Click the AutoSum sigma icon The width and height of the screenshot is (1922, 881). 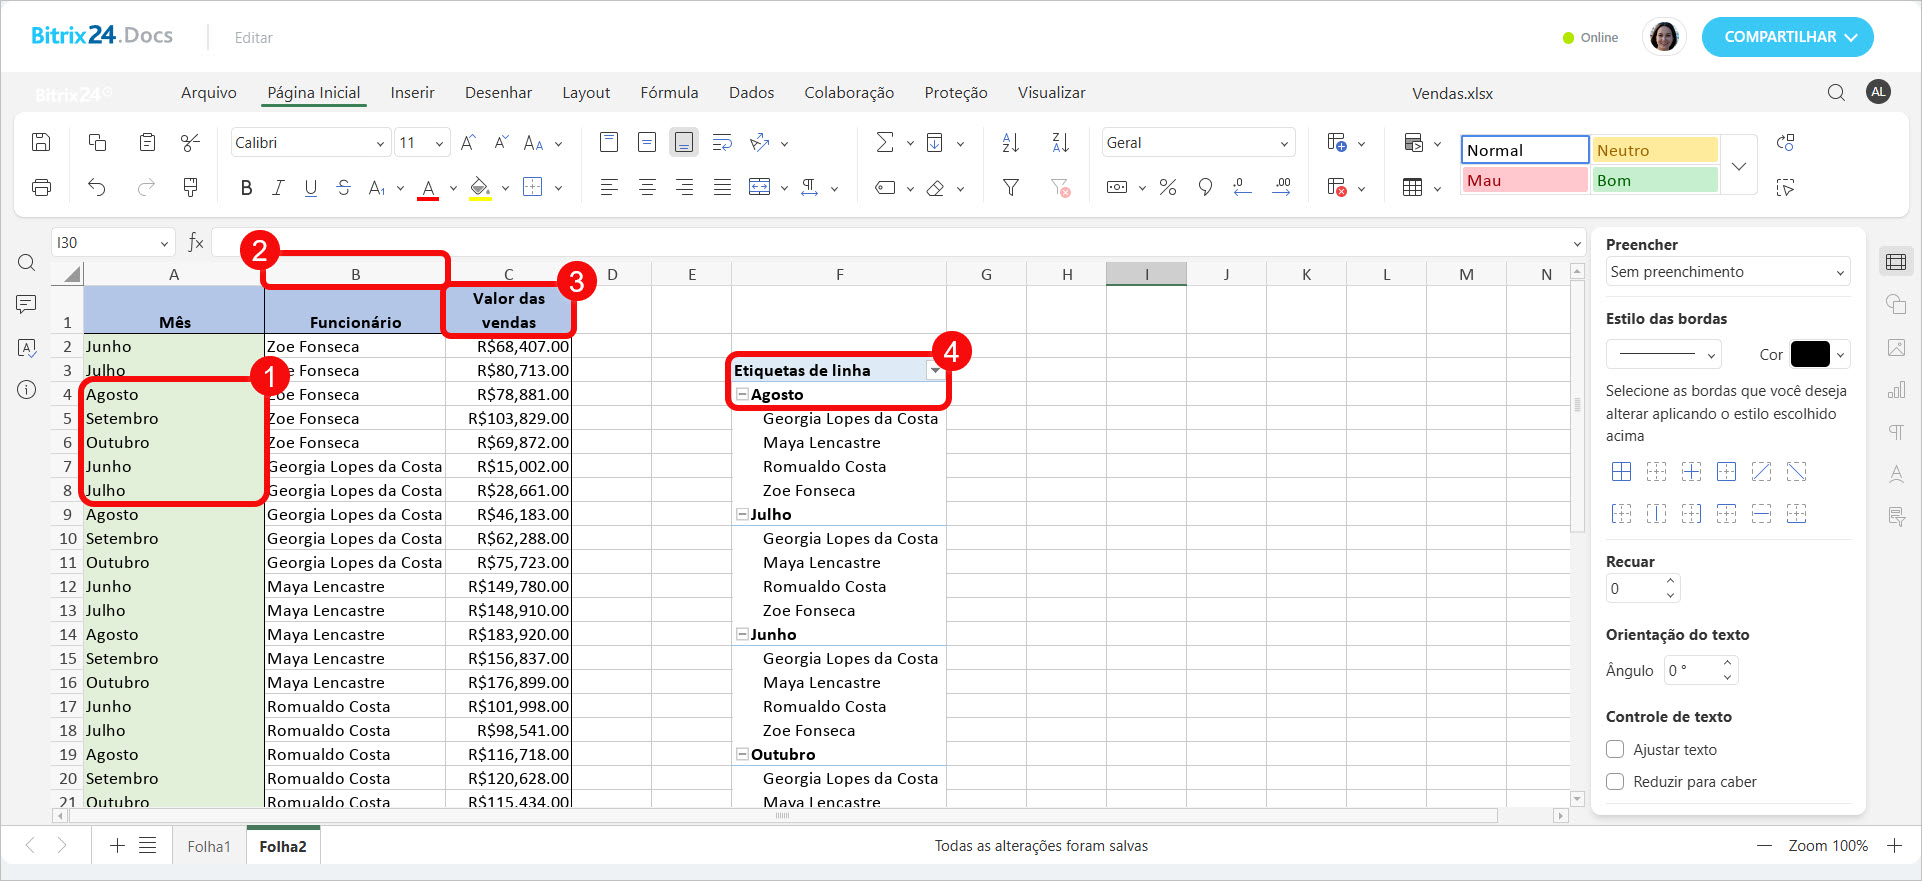click(x=885, y=143)
